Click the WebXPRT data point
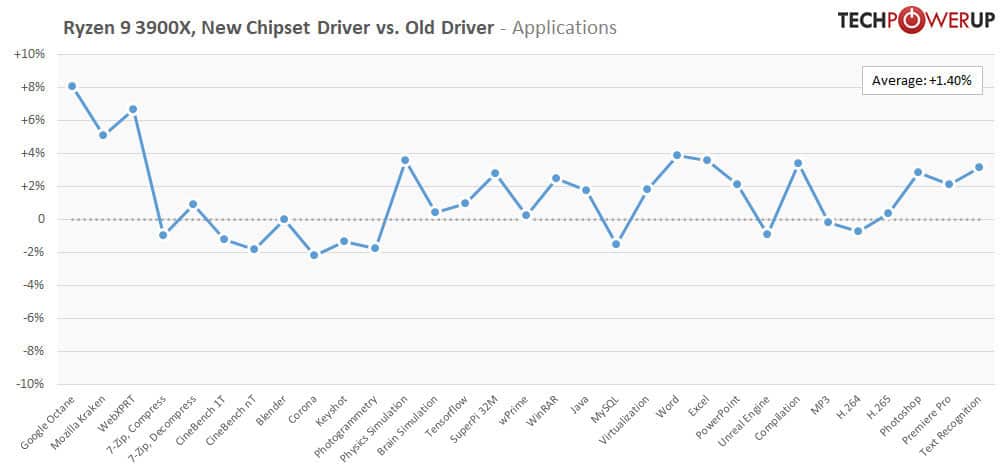Viewport: 1003px width, 472px height. tap(133, 109)
